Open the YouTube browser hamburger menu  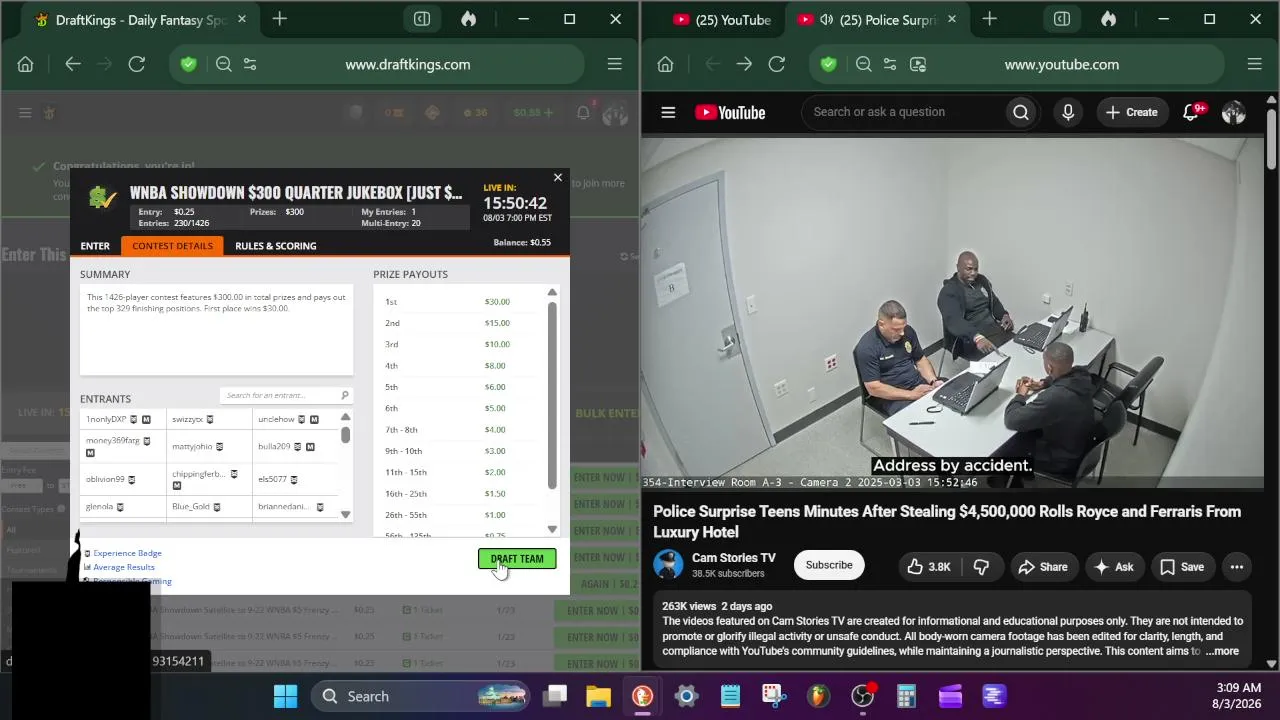tap(1255, 64)
